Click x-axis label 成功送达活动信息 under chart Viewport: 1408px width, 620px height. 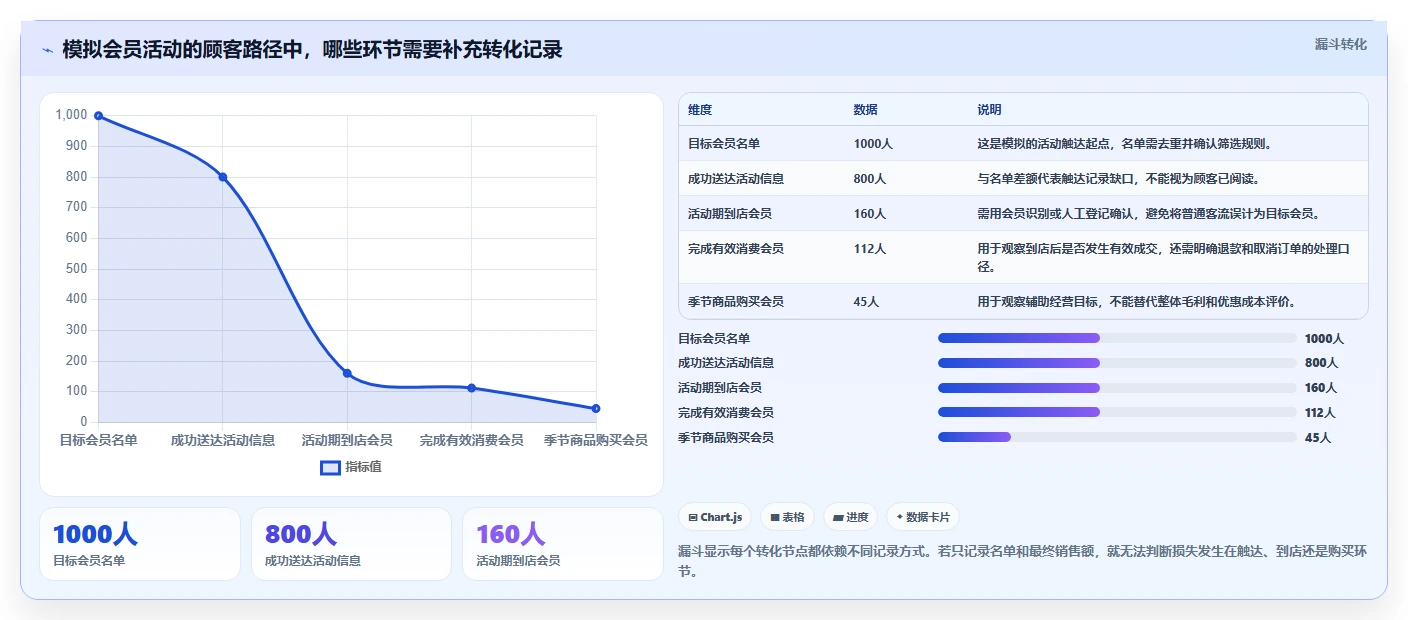tap(223, 440)
